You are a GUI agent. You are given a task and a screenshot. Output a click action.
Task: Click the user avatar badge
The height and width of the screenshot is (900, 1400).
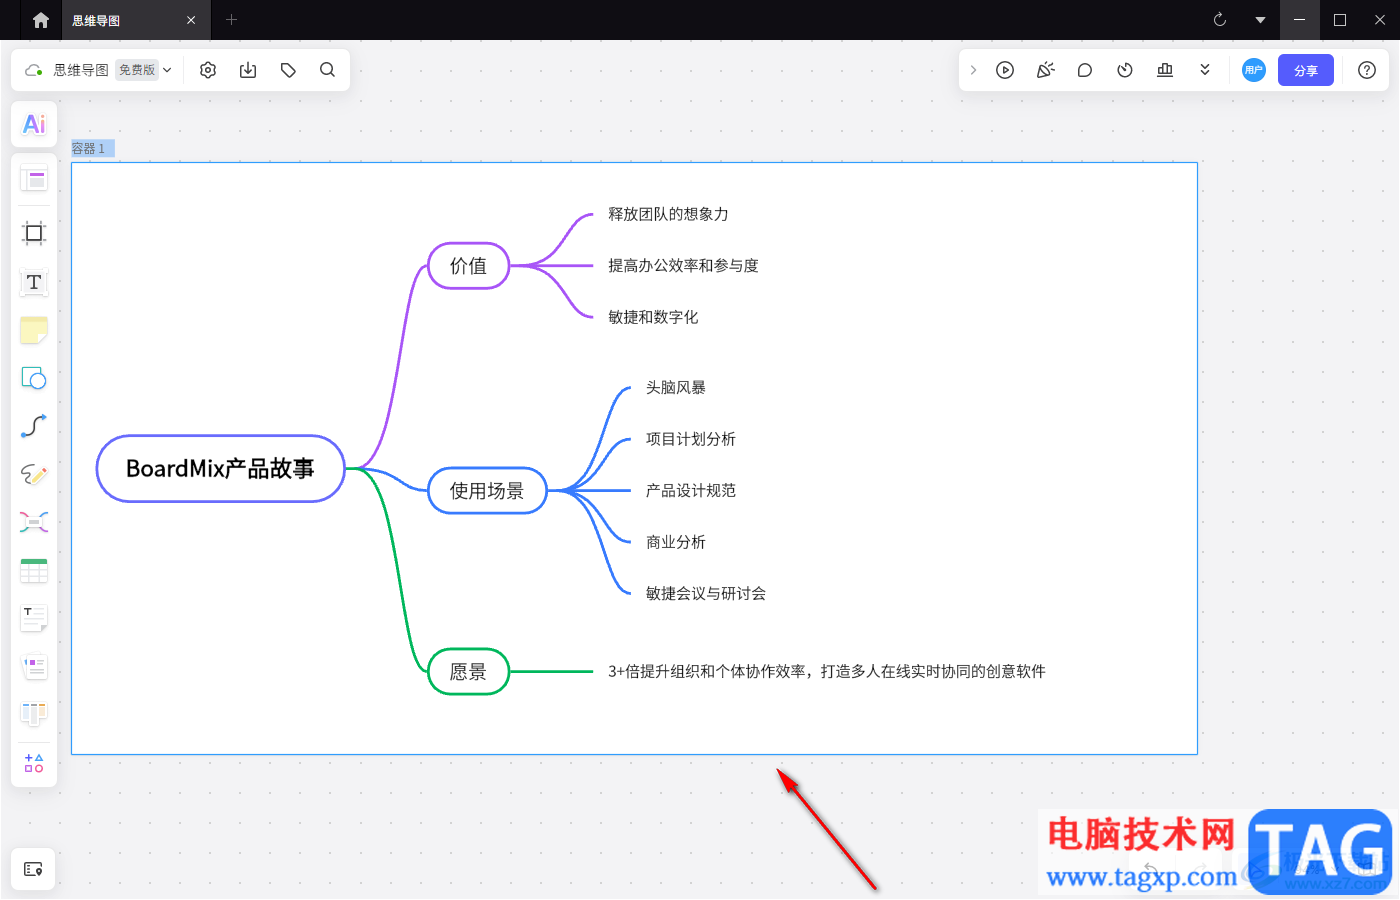1254,70
